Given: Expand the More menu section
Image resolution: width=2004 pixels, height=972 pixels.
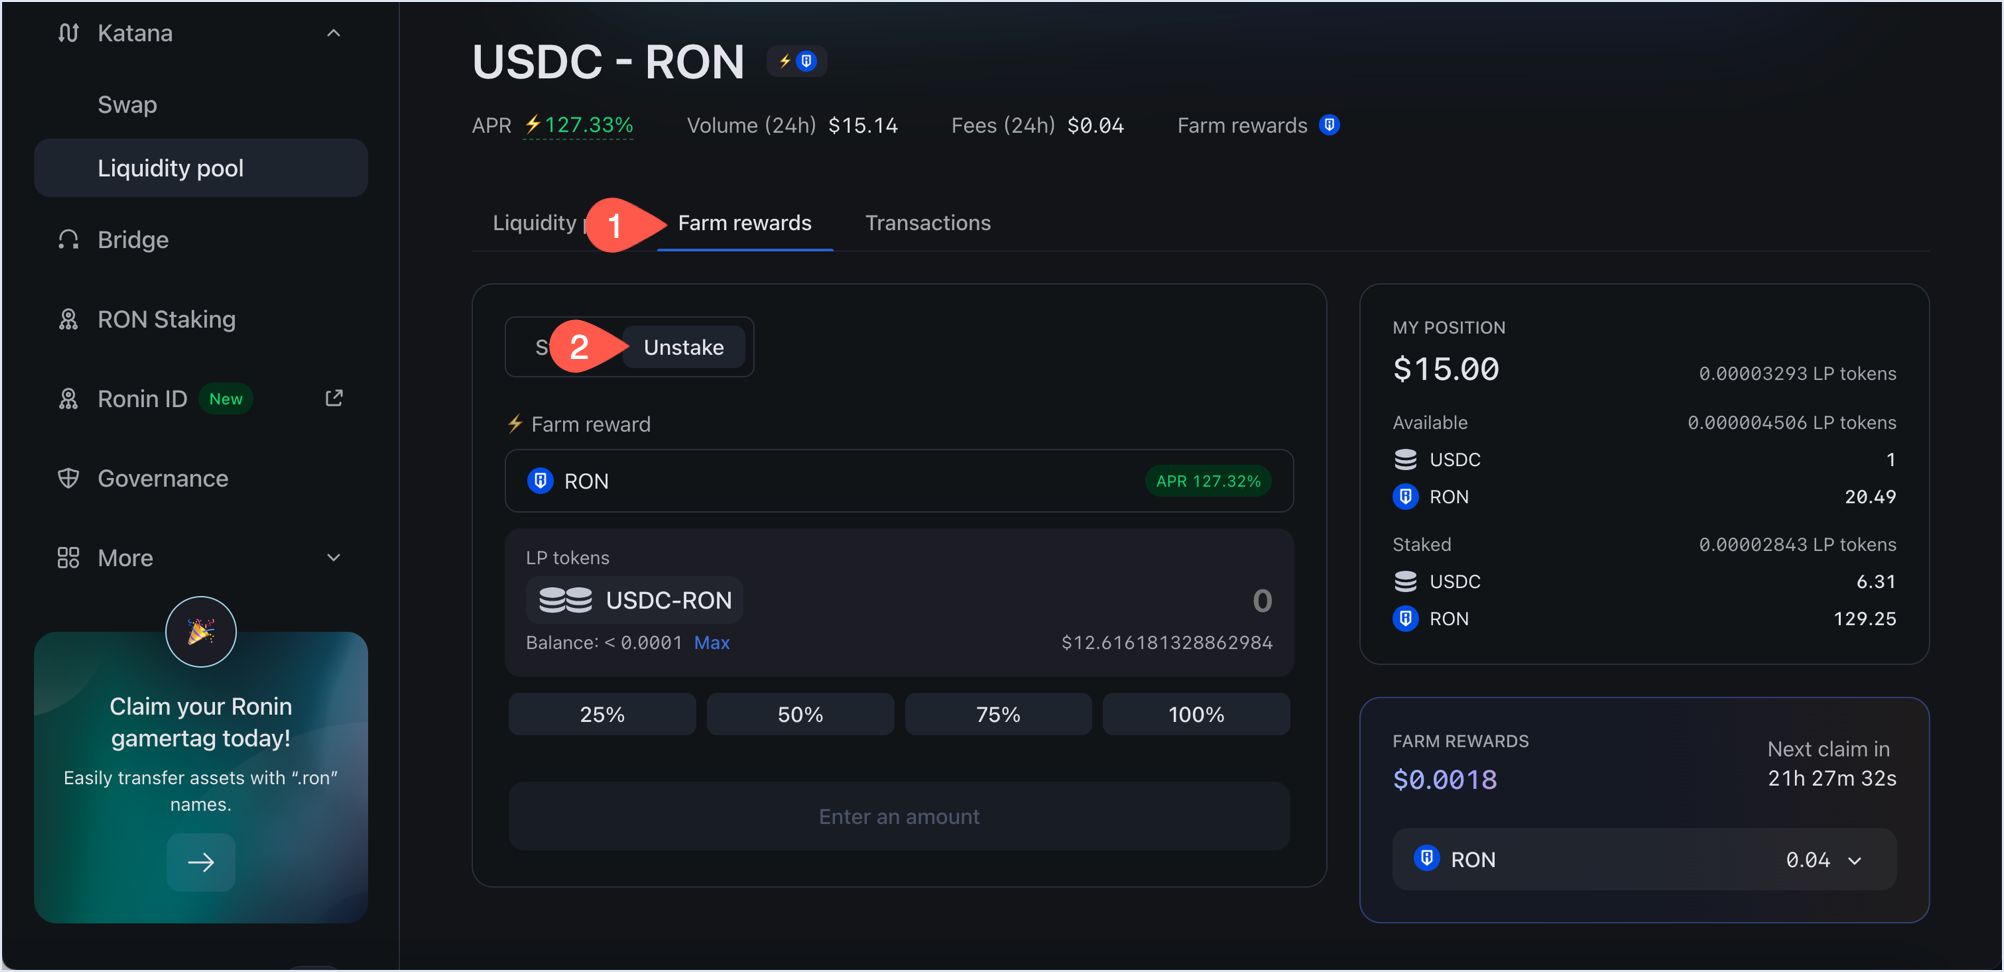Looking at the screenshot, I should 334,557.
